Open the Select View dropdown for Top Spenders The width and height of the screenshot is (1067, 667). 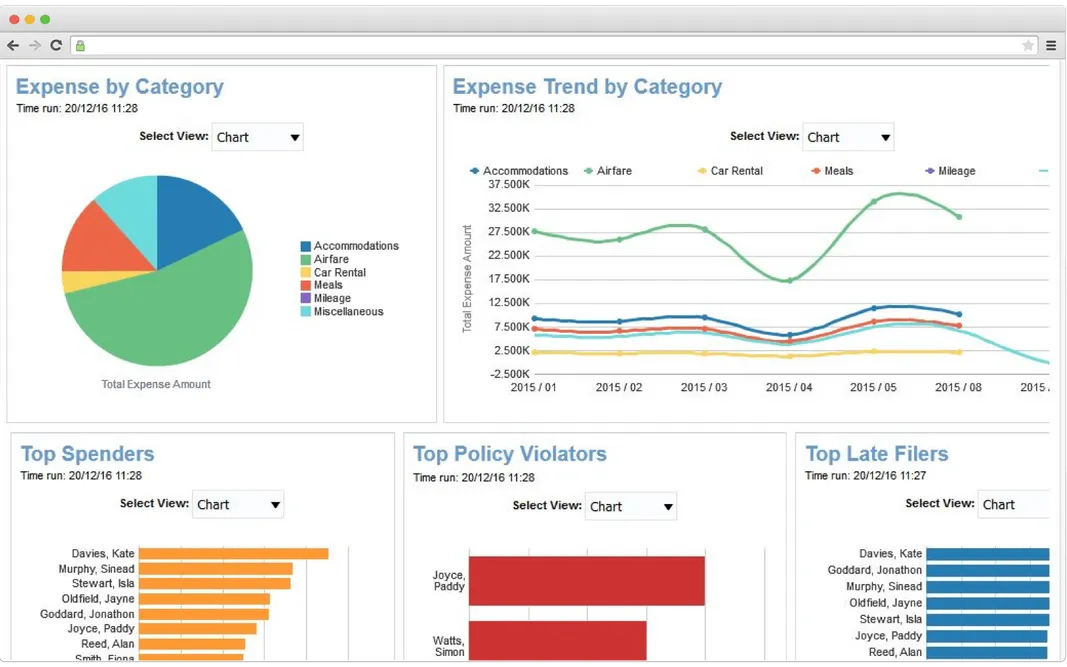pos(238,504)
